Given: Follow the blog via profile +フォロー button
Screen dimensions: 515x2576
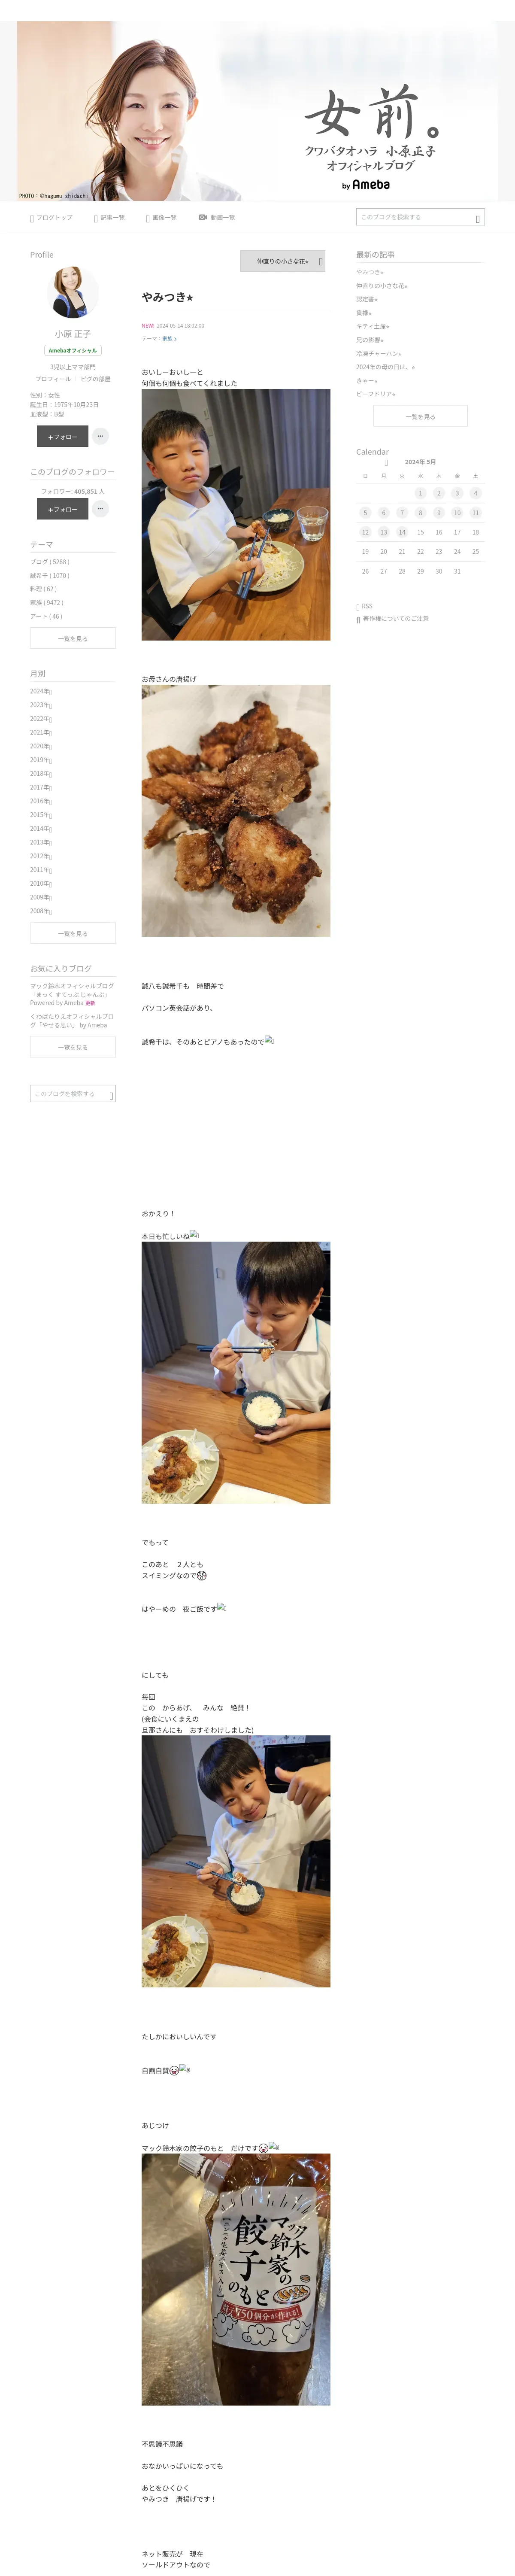Looking at the screenshot, I should click(x=62, y=436).
